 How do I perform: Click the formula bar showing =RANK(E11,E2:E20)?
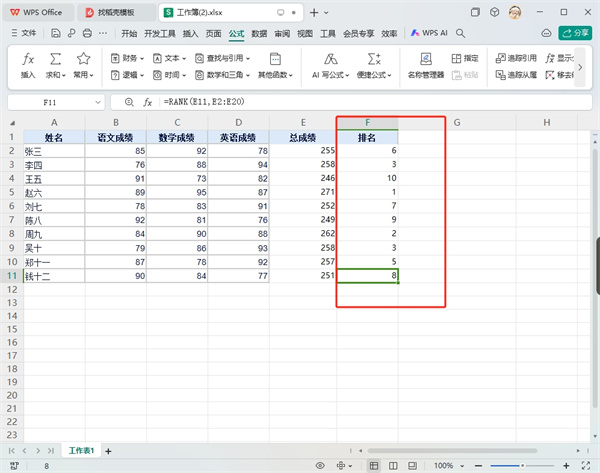(x=350, y=102)
